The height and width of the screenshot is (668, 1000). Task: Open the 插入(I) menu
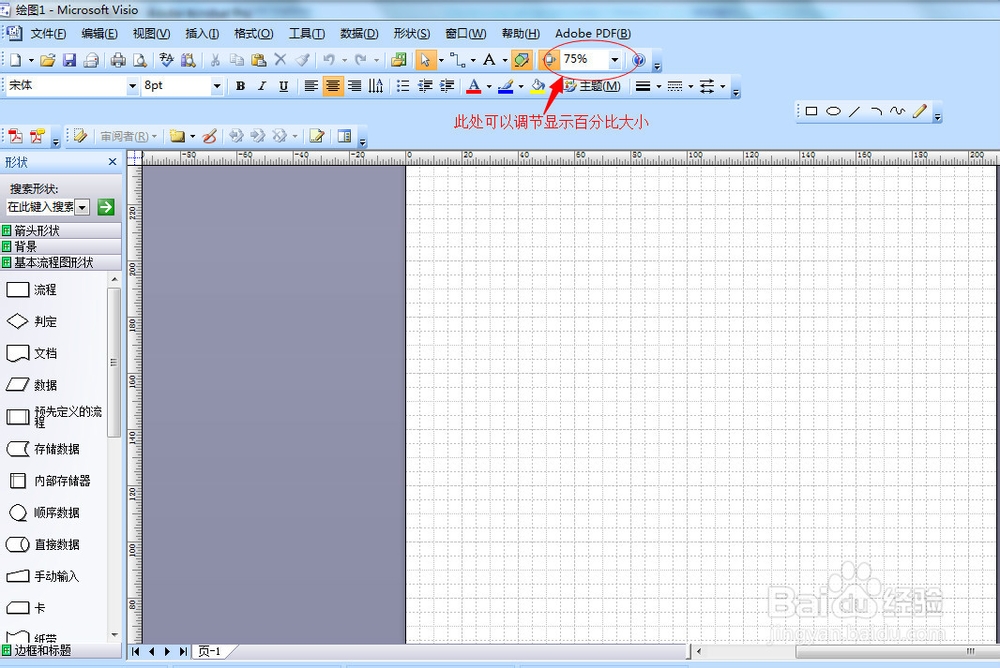(202, 34)
